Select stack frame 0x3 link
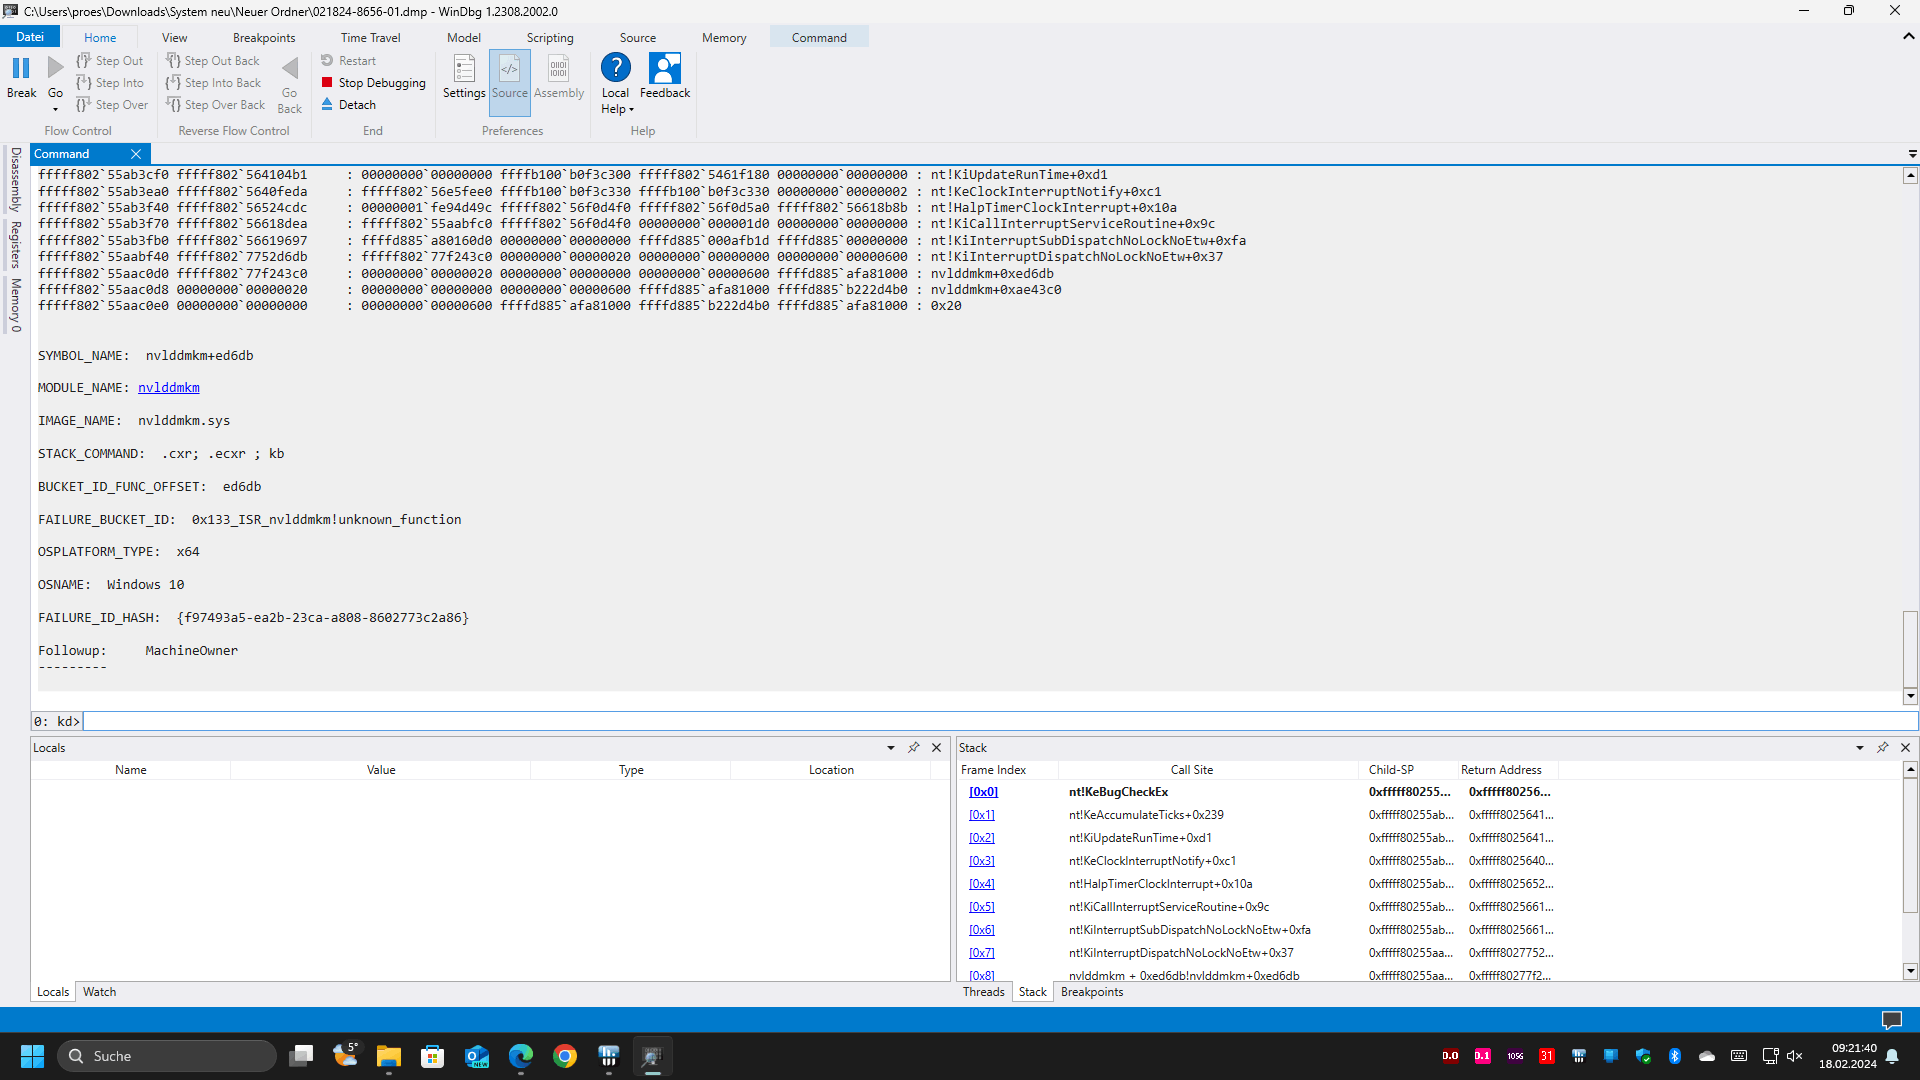The image size is (1920, 1080). click(x=981, y=861)
